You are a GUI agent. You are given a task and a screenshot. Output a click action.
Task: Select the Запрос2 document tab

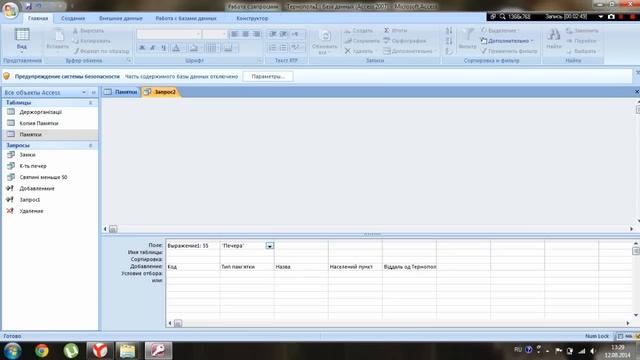160,92
